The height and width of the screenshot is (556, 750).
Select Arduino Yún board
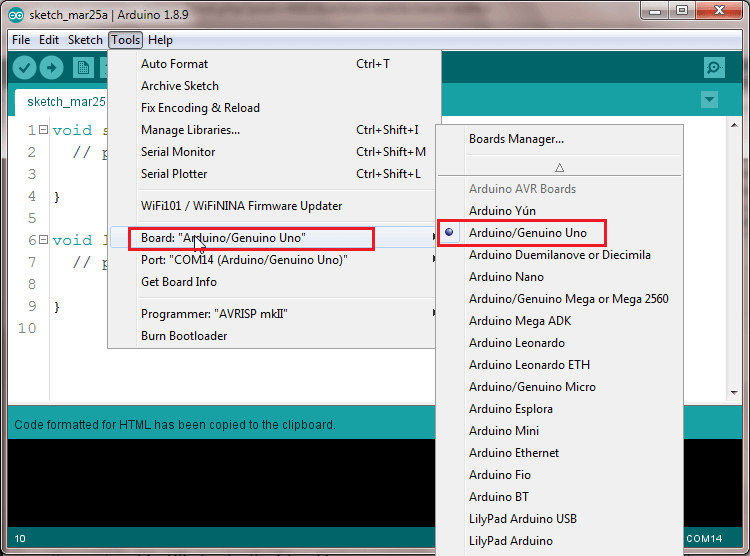coord(560,211)
